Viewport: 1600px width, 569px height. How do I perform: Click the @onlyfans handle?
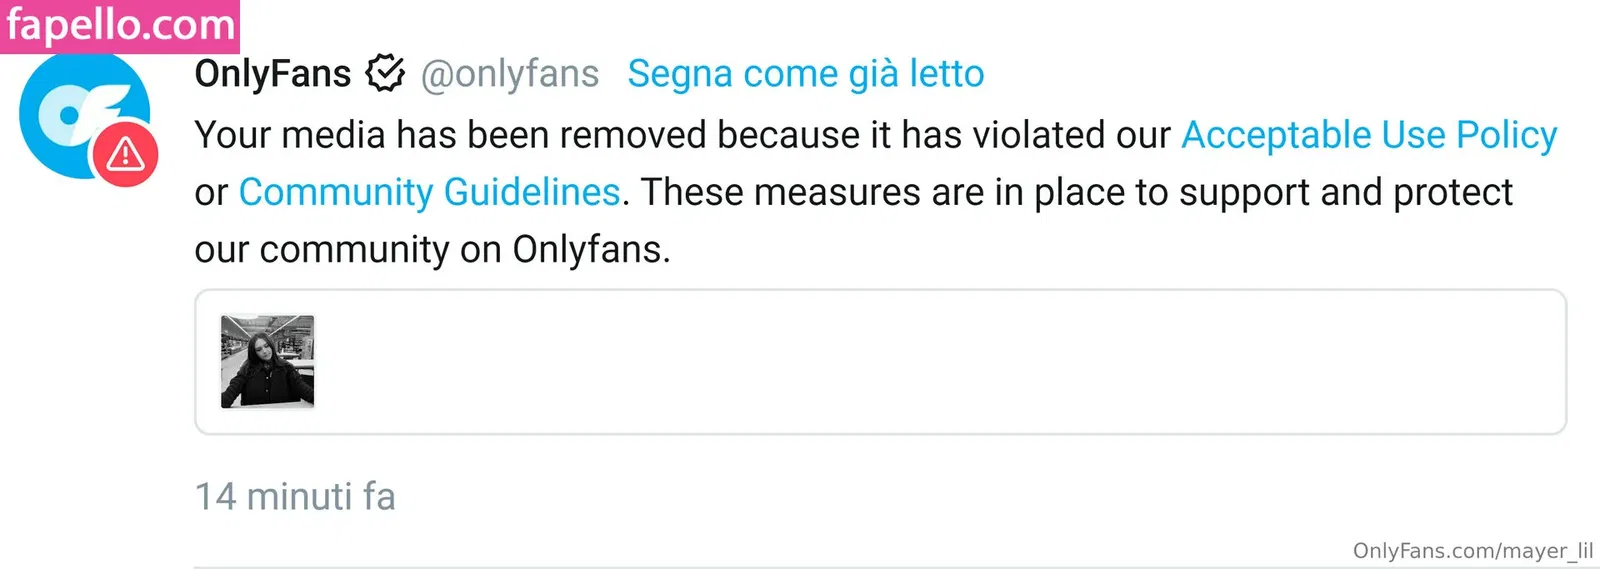tap(510, 74)
